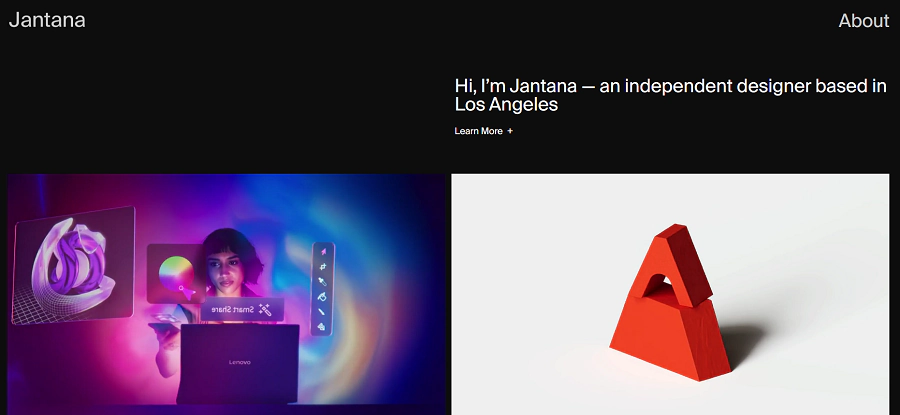
Task: Click the Learn More link
Action: tap(483, 131)
